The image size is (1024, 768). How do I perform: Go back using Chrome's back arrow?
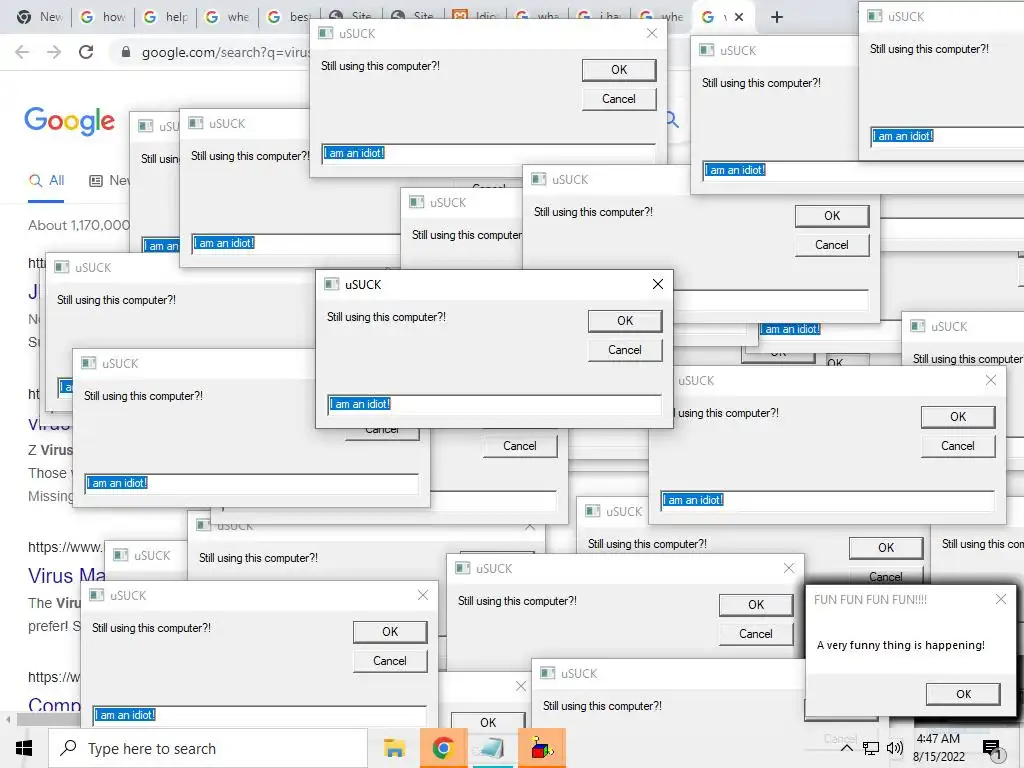(22, 52)
